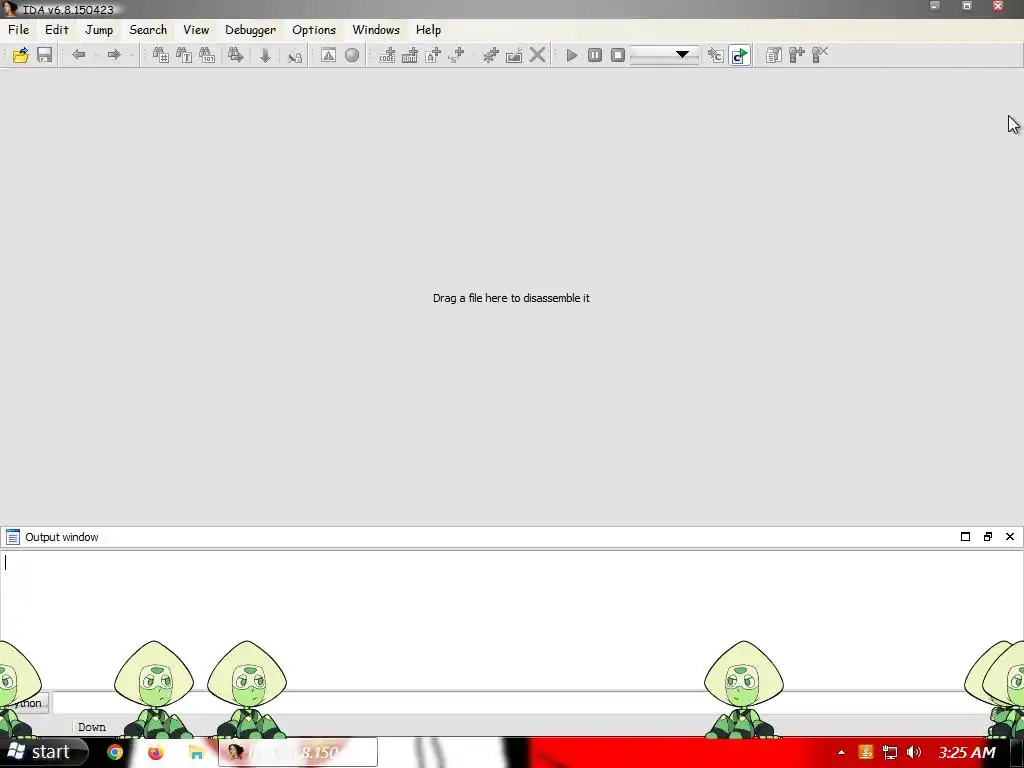Click the plug with X toolbar icon
The width and height of the screenshot is (1024, 768).
[820, 55]
